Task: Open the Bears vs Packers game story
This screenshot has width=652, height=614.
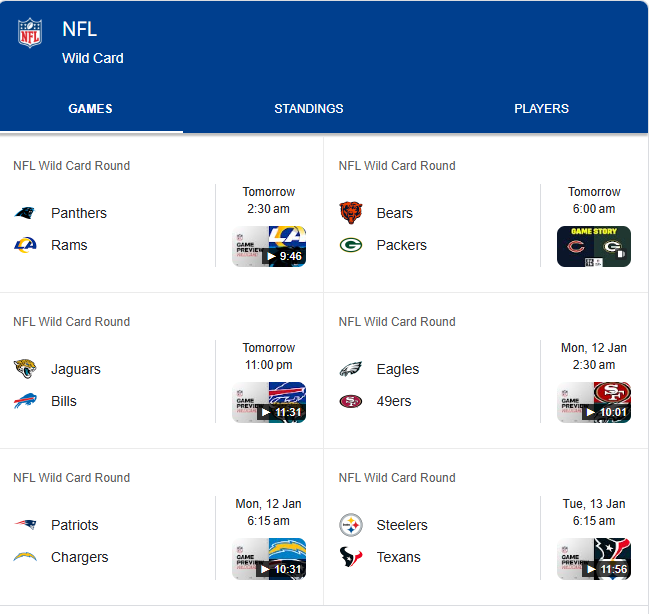Action: pyautogui.click(x=594, y=246)
